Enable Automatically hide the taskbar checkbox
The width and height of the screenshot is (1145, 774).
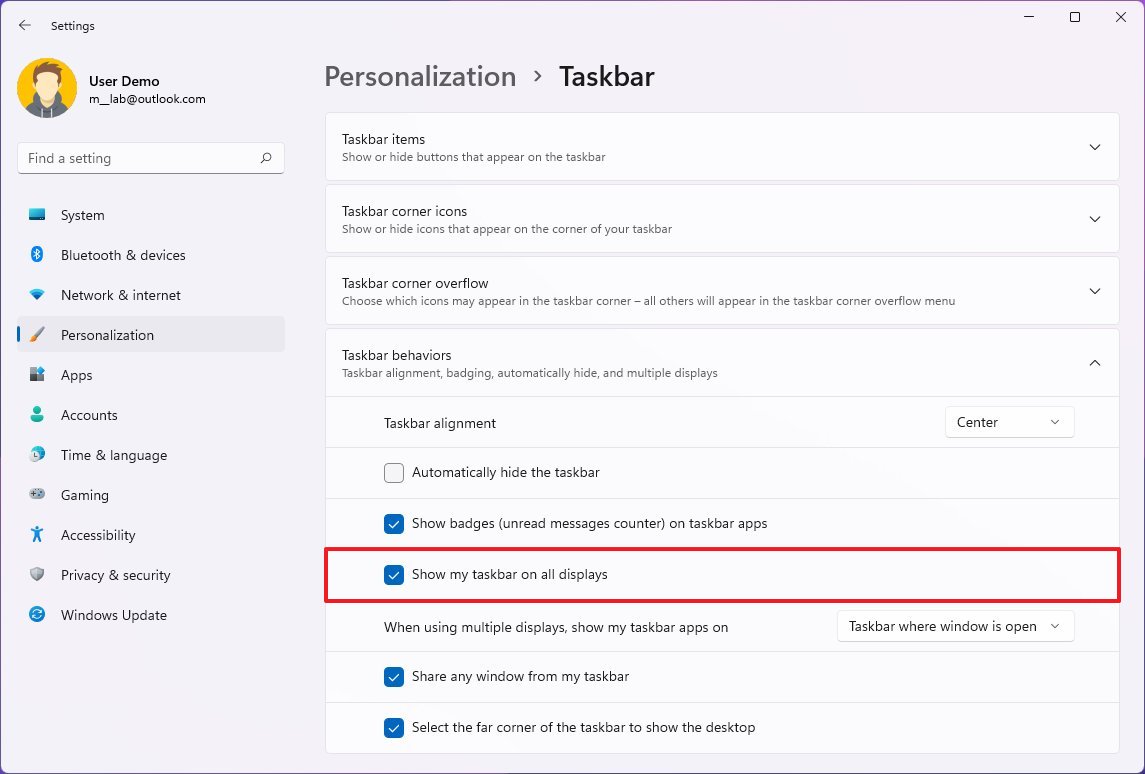(394, 473)
